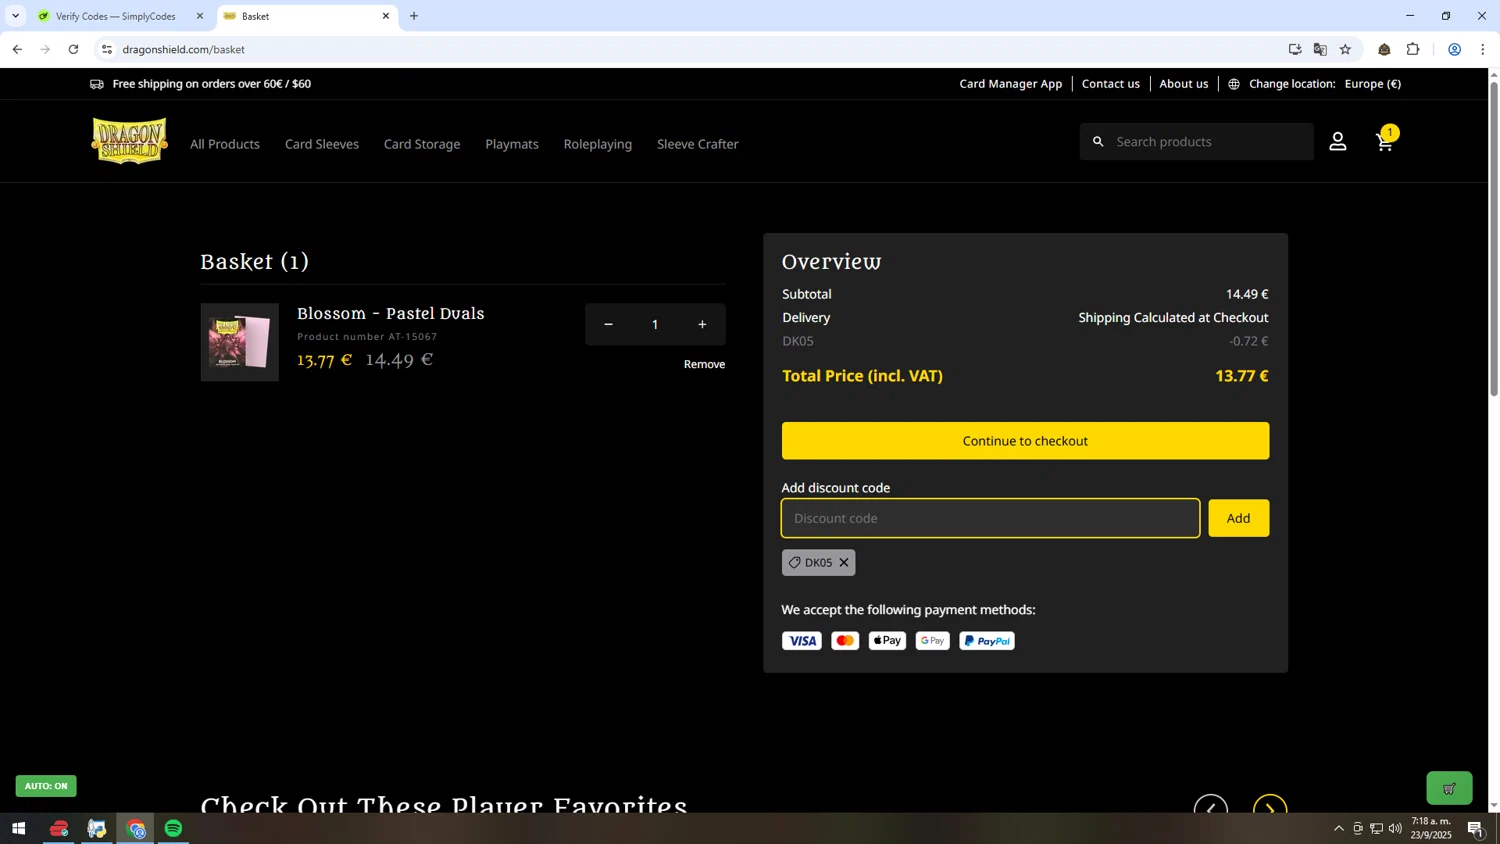Screen dimensions: 1500x844
Task: Open the Chrome profile icon
Action: point(1455,49)
